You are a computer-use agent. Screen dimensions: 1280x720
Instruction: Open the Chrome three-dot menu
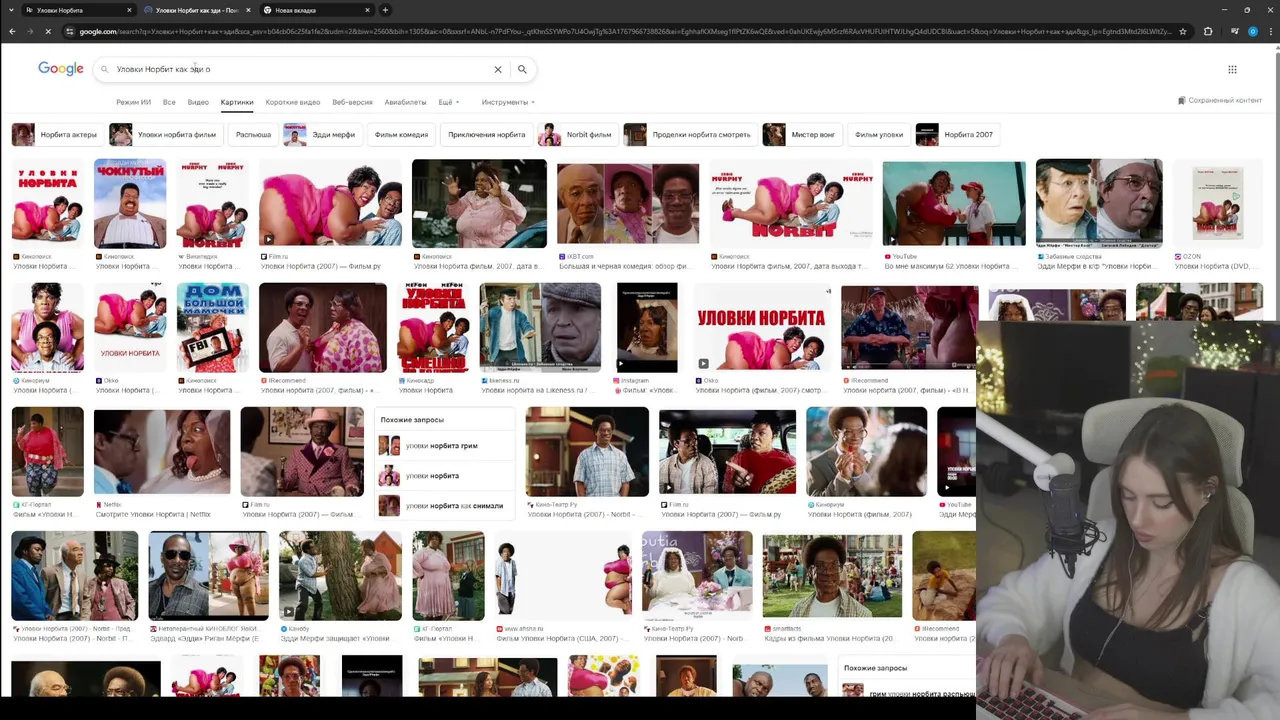click(x=1270, y=31)
